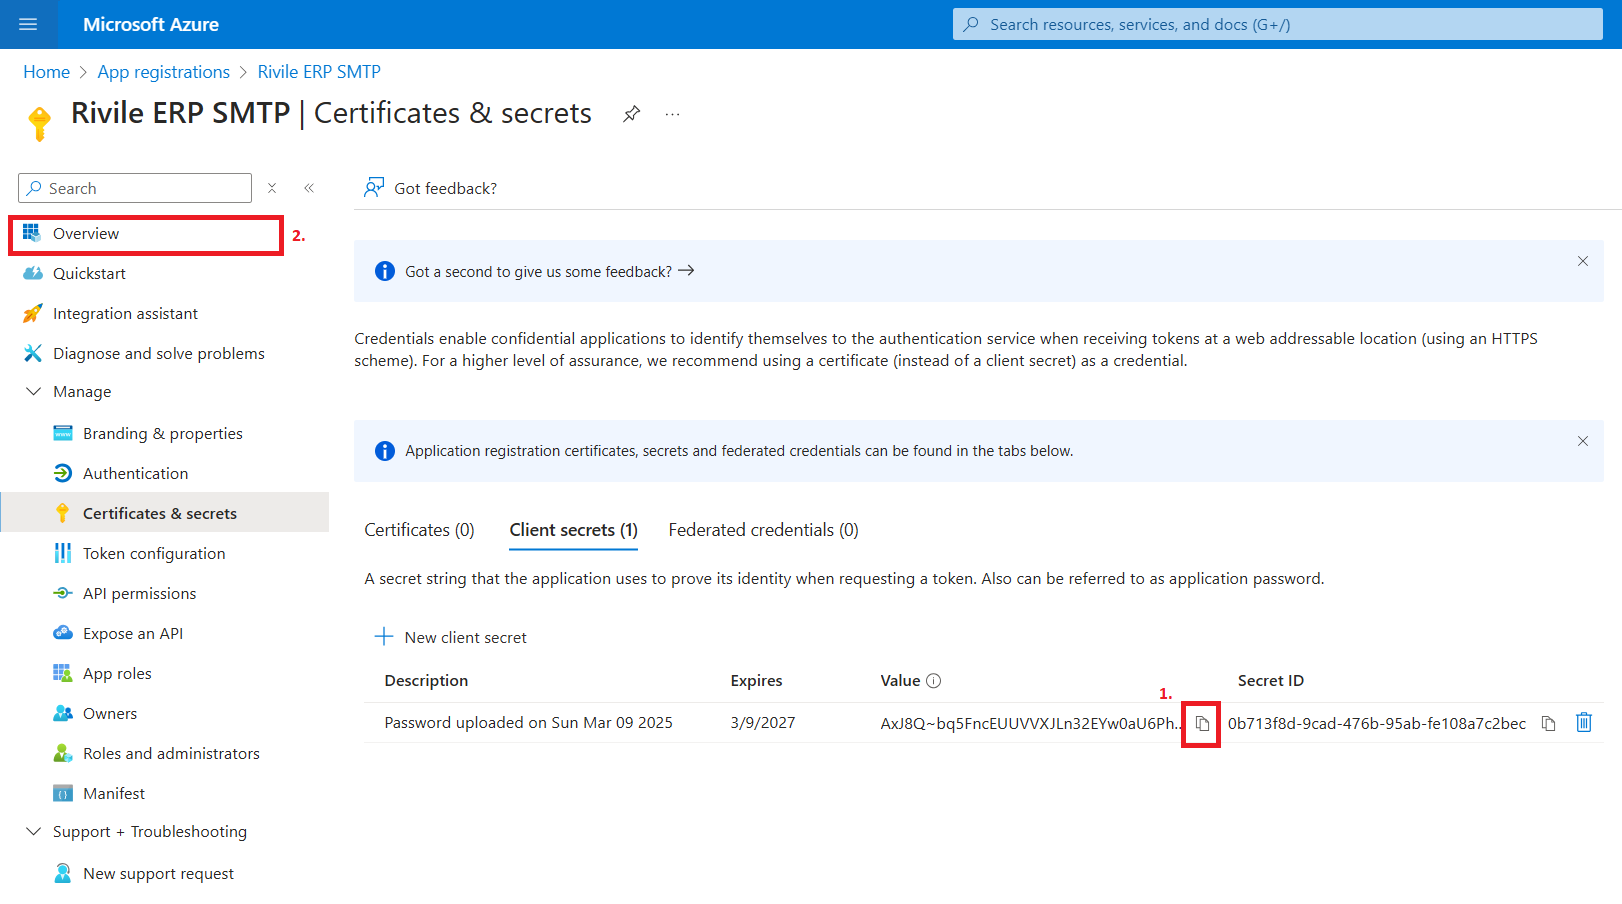Pin the Certificates & secrets page
The image size is (1622, 904).
coord(631,114)
